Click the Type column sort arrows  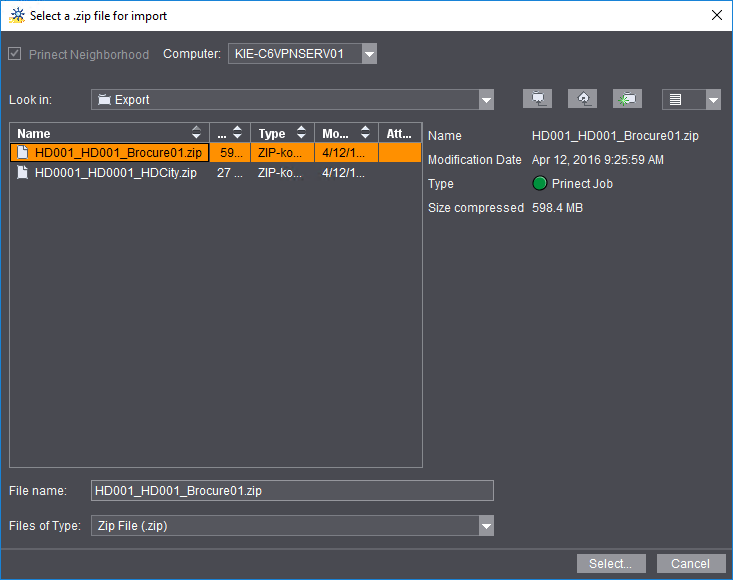coord(302,133)
